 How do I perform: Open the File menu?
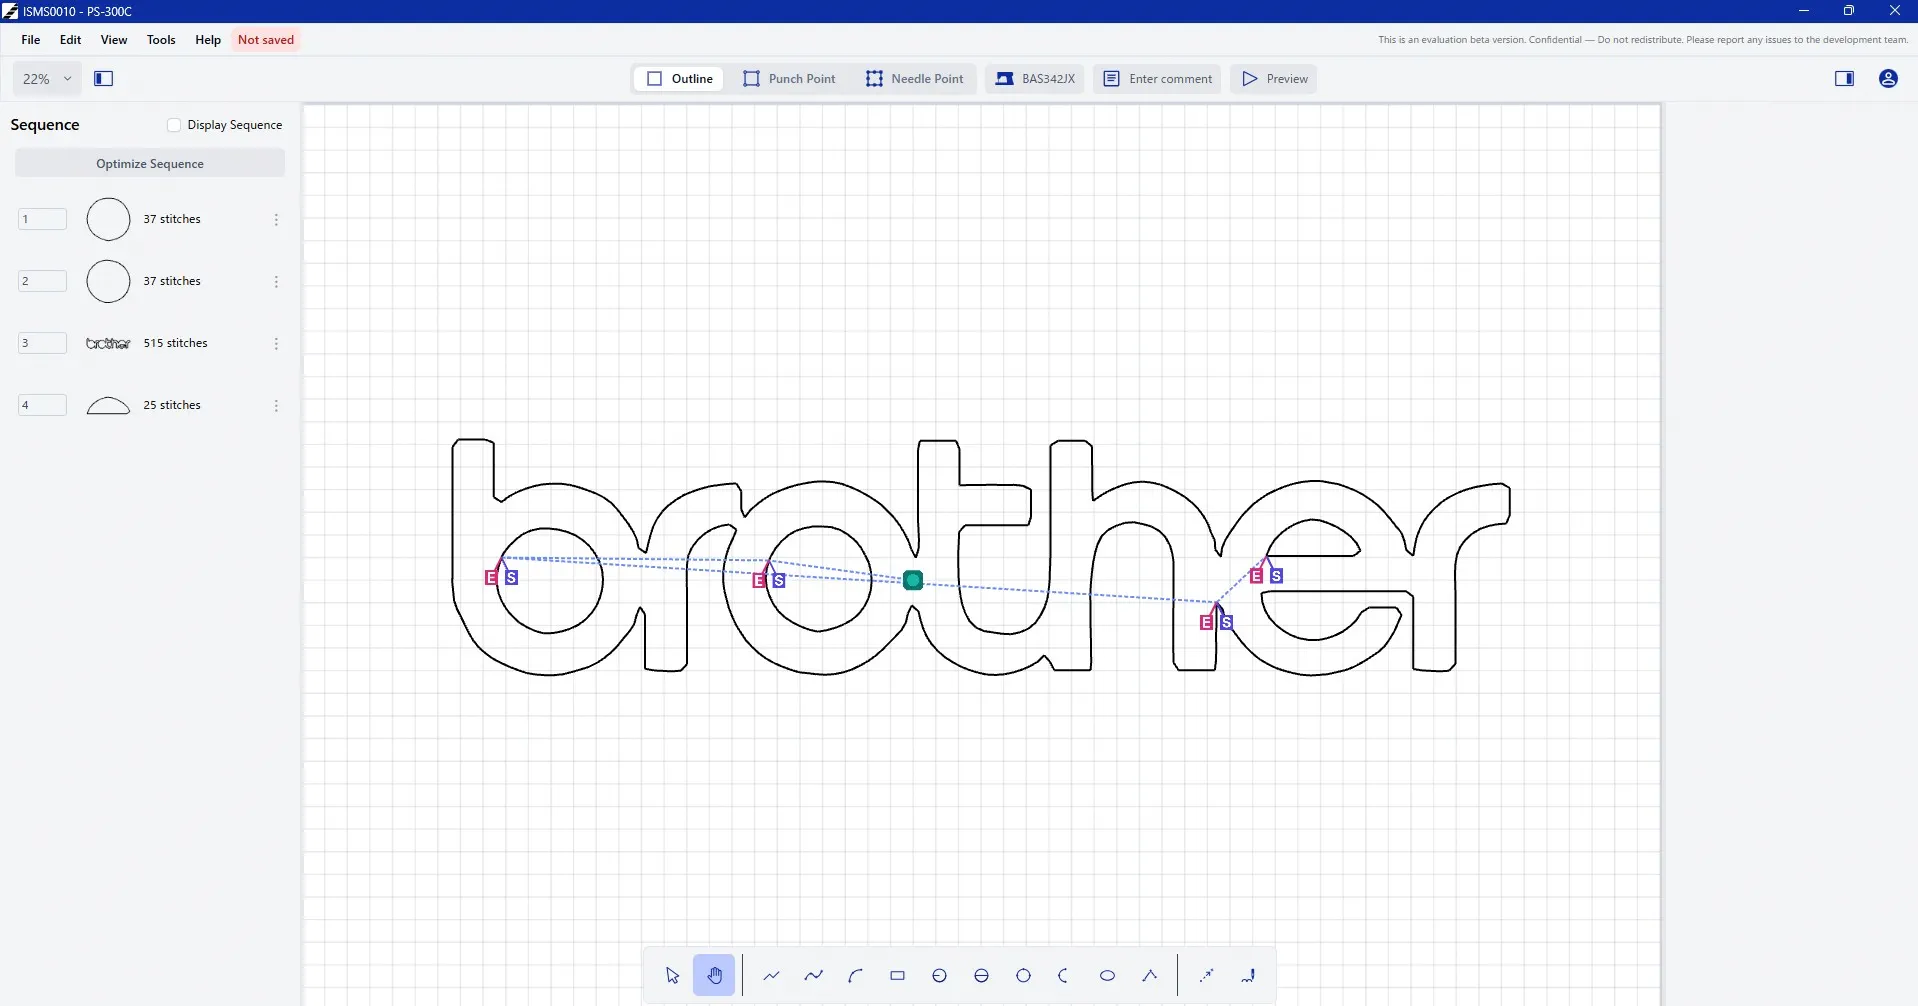pos(31,40)
